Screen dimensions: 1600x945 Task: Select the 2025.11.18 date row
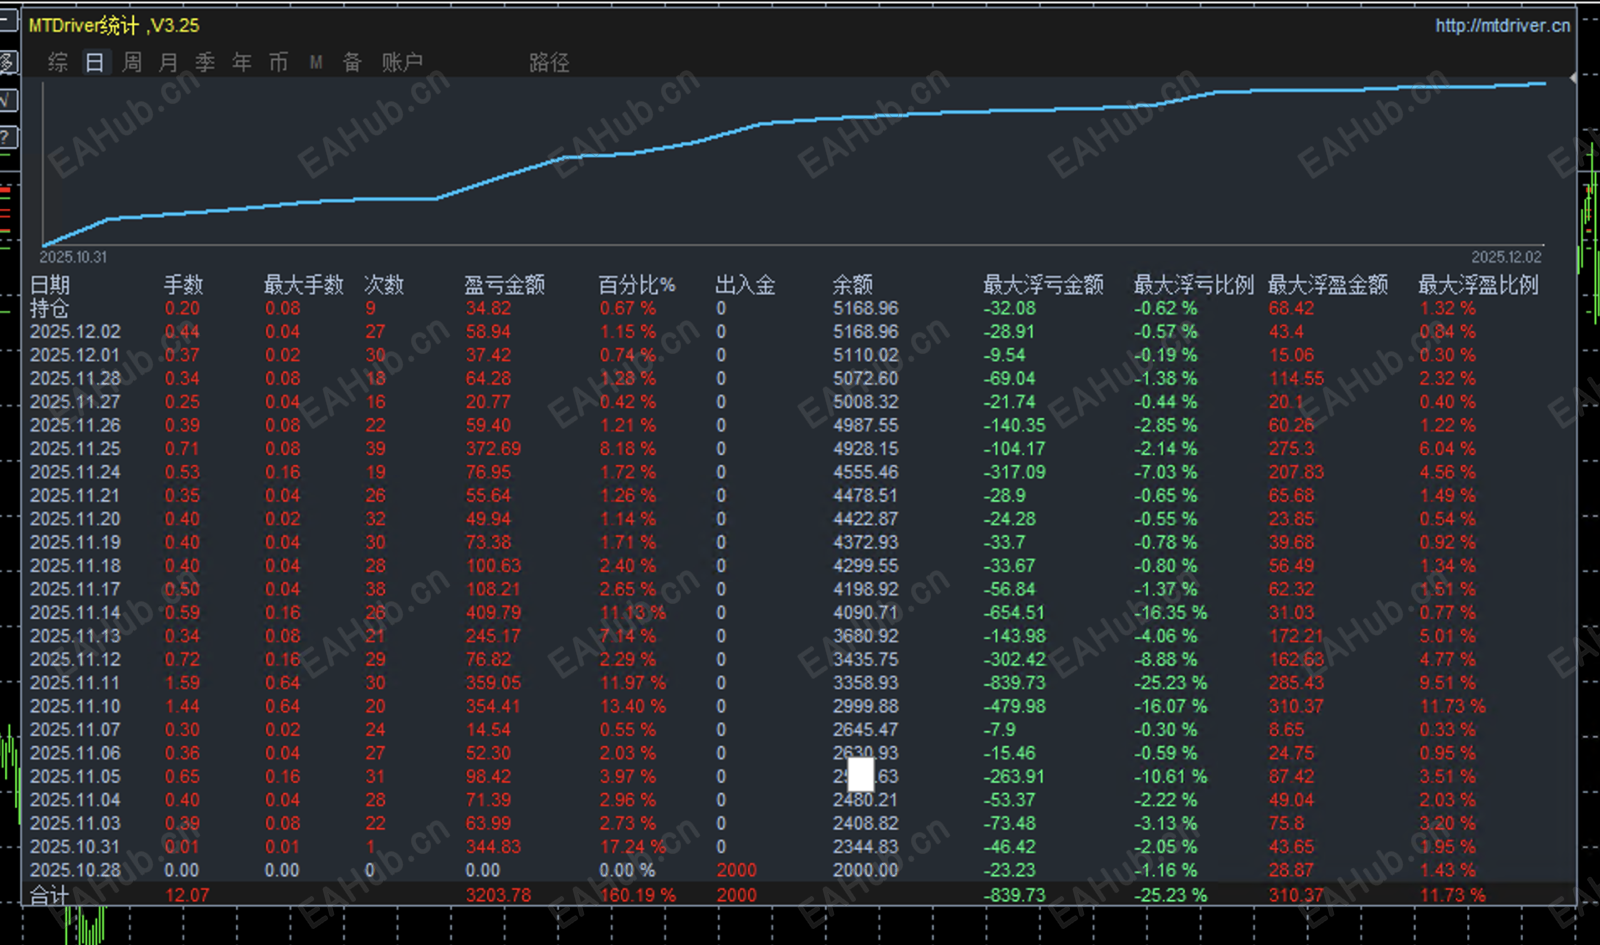75,566
